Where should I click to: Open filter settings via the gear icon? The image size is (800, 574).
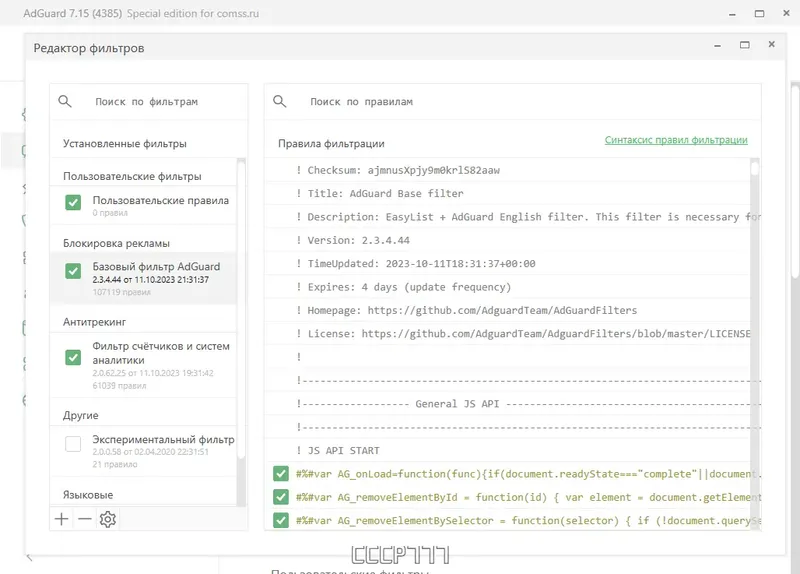(x=108, y=519)
